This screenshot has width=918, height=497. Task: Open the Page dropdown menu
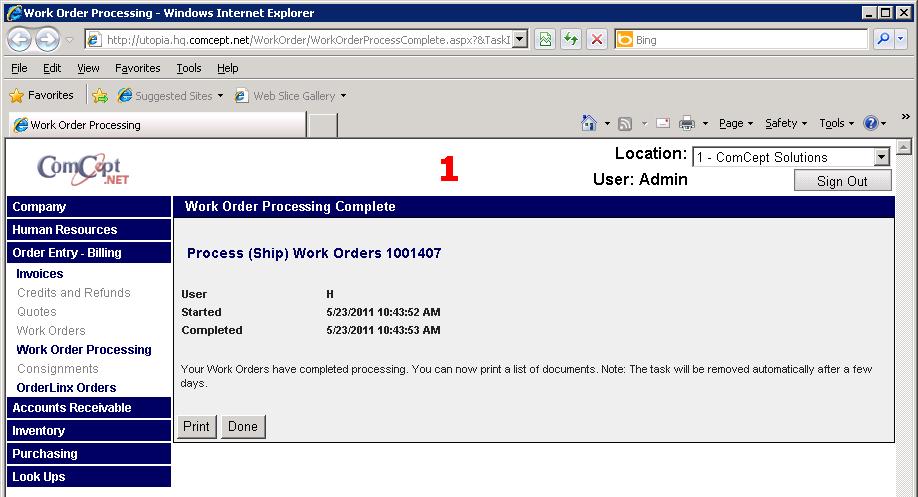[736, 123]
